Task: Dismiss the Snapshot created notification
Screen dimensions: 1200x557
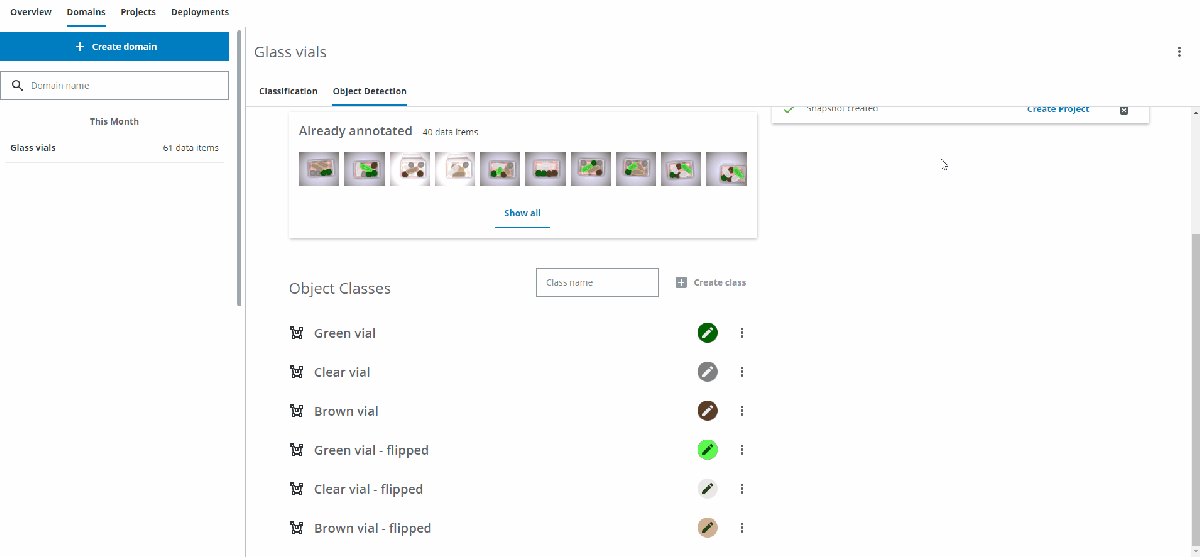Action: (1124, 109)
